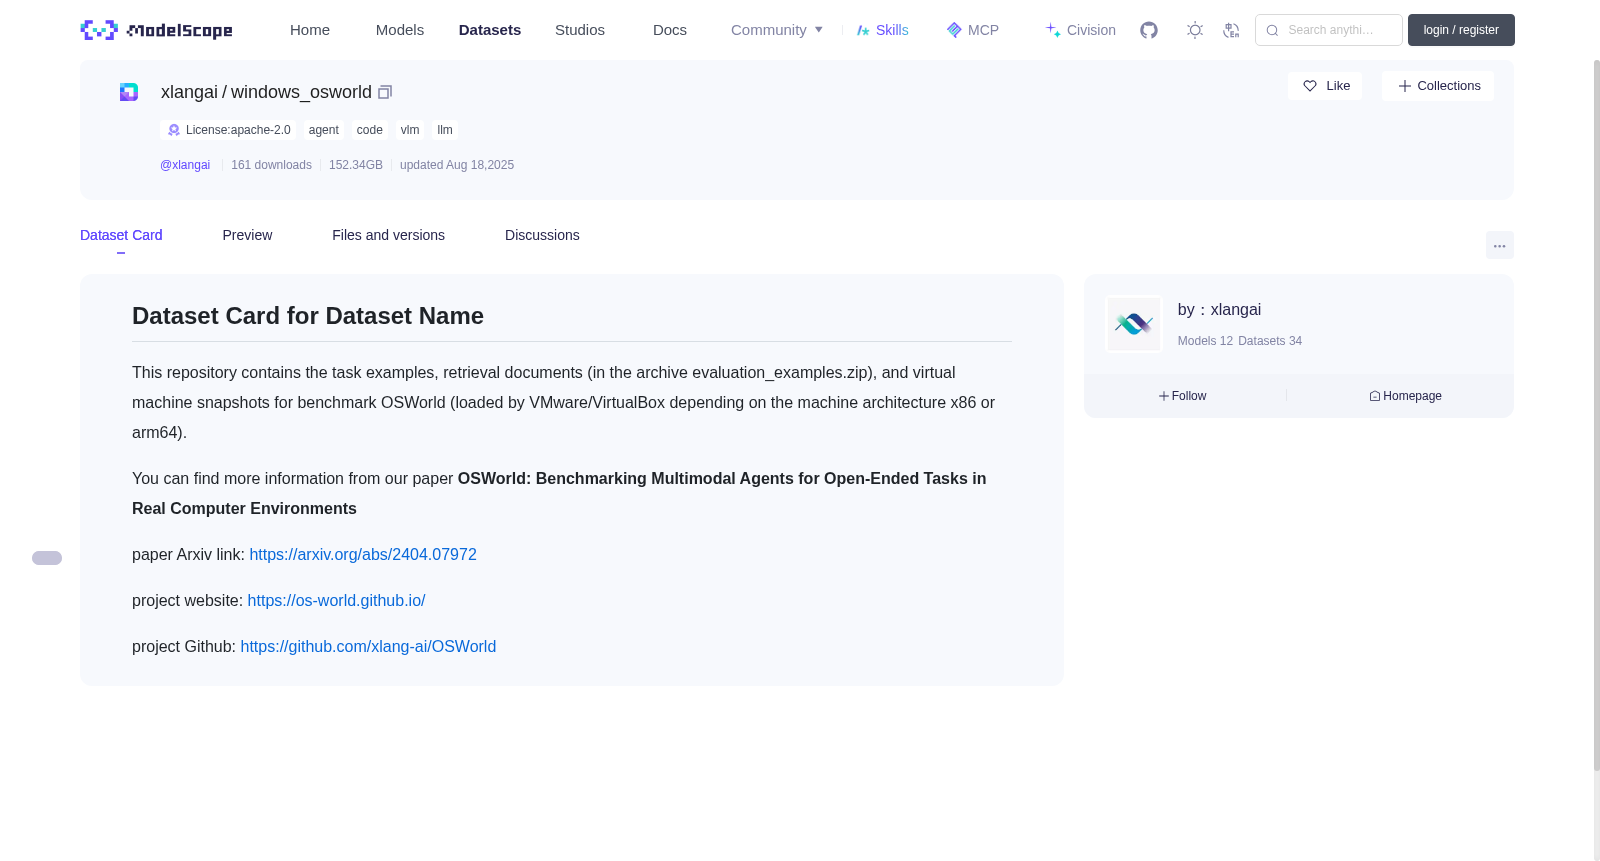Open the GitHub icon link
This screenshot has height=861, width=1600.
click(1149, 30)
